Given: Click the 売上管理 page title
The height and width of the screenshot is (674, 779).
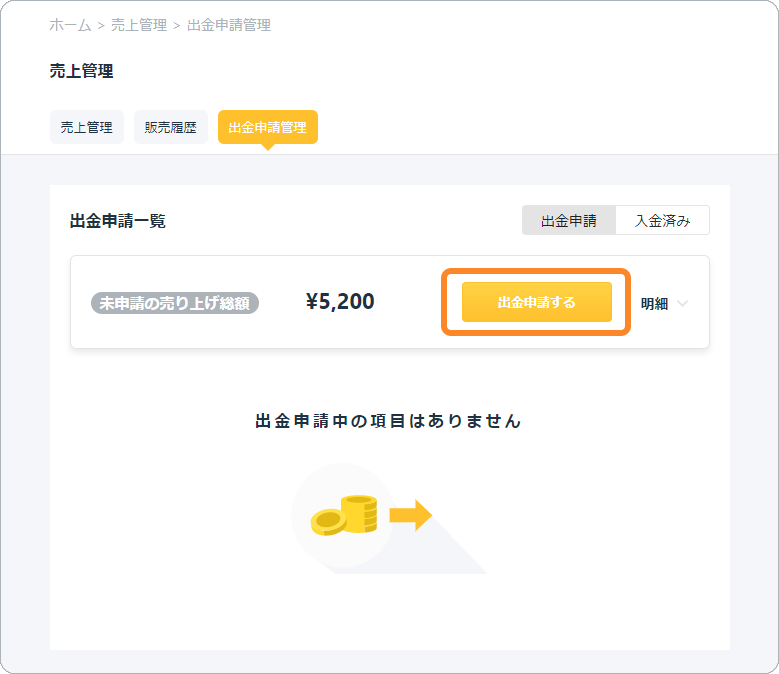Looking at the screenshot, I should coord(81,71).
